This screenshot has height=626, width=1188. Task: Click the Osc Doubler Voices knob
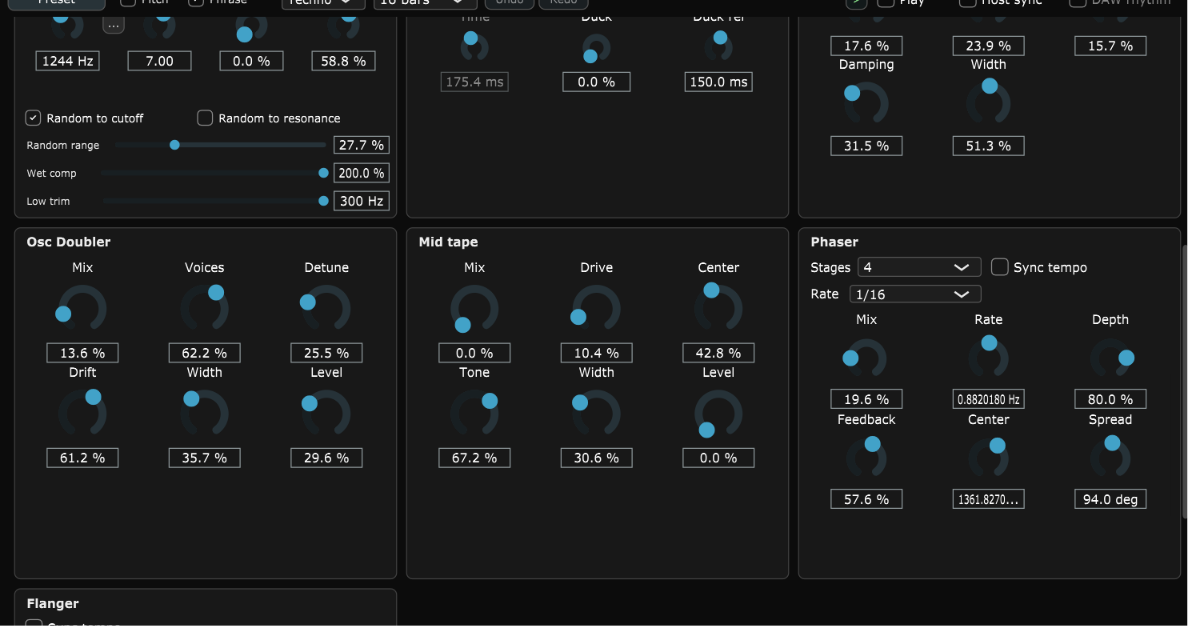205,308
